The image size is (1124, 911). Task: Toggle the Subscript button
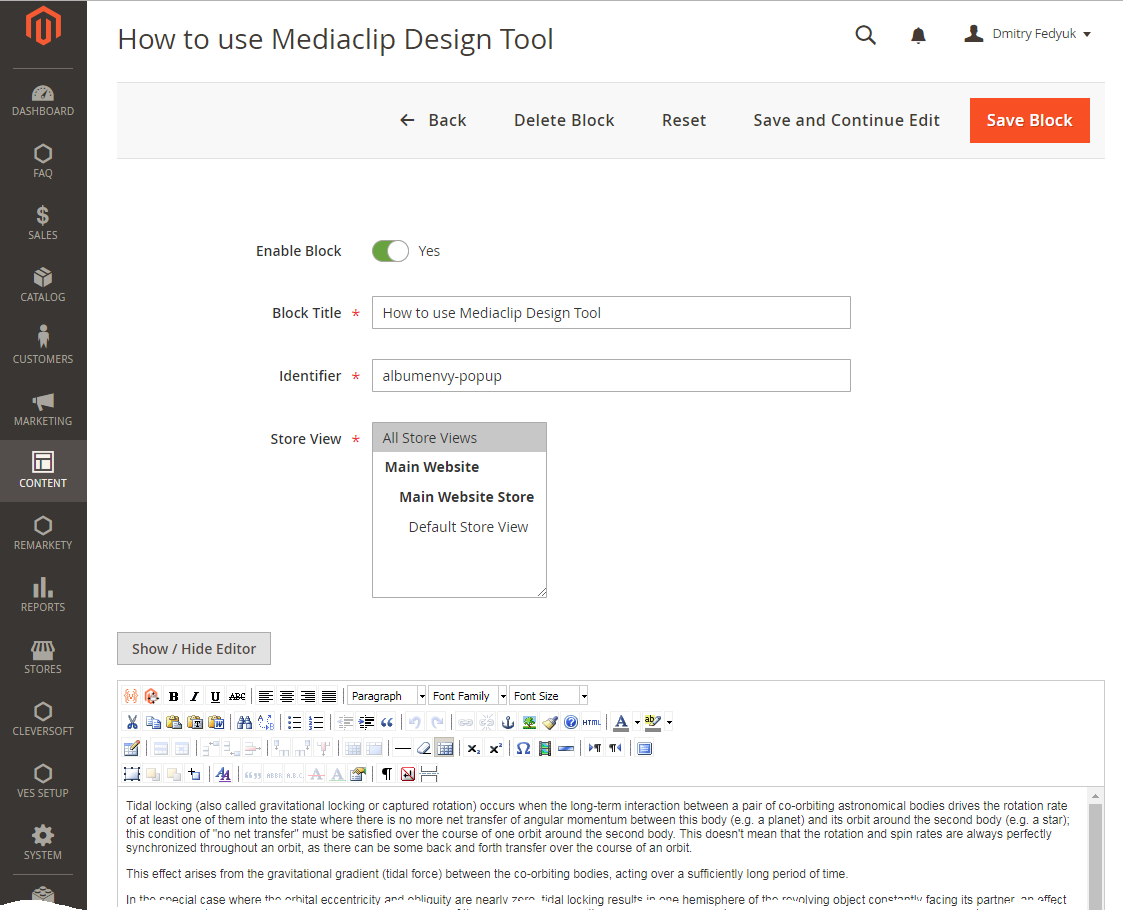pyautogui.click(x=474, y=748)
